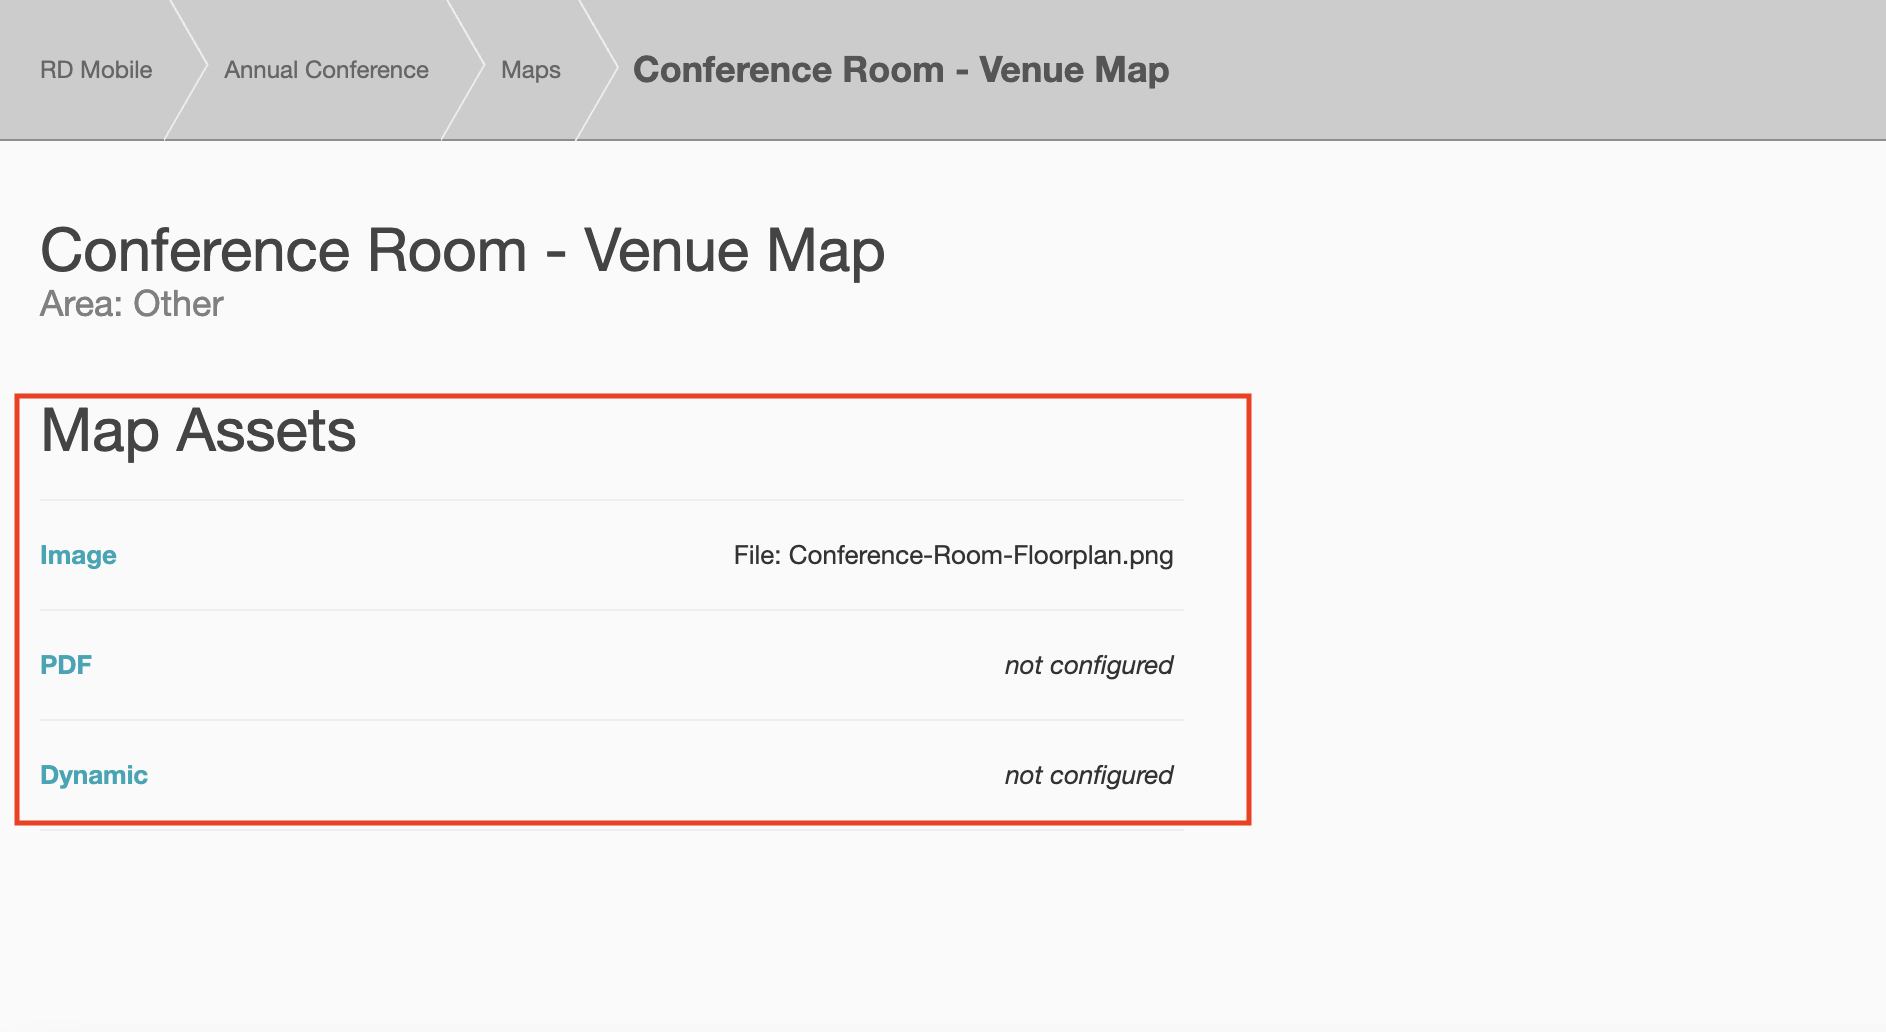Click the Map Assets section heading
Image resolution: width=1886 pixels, height=1032 pixels.
[198, 431]
